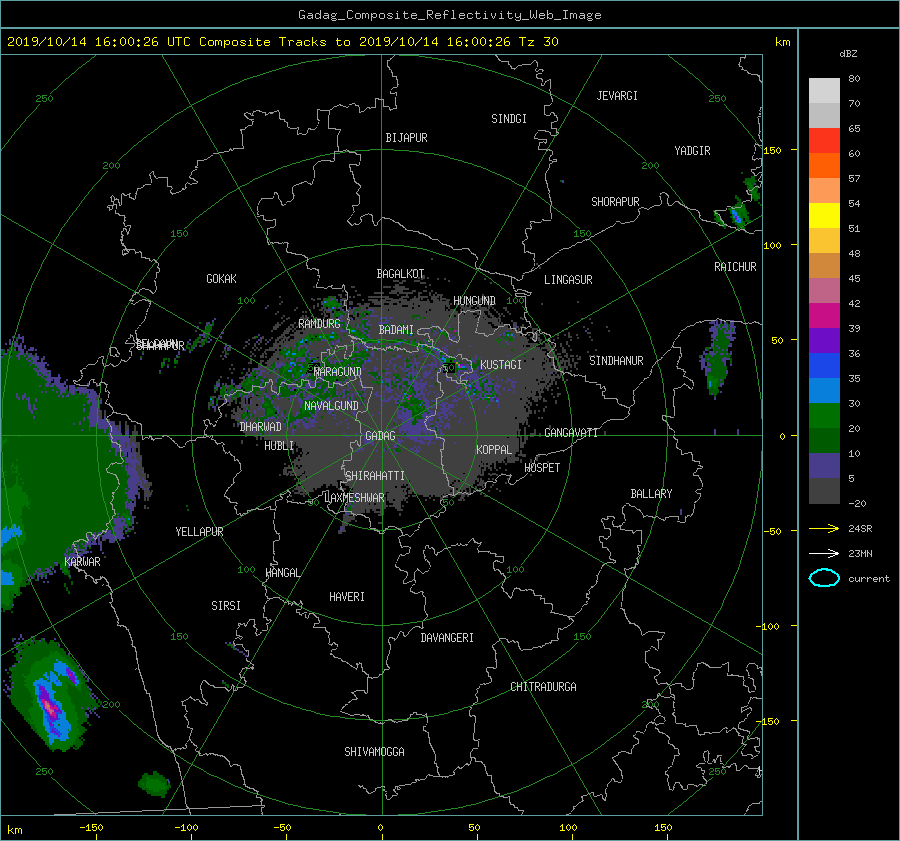
Task: Pick the dark gray 5 dBZ swatch
Action: point(824,491)
